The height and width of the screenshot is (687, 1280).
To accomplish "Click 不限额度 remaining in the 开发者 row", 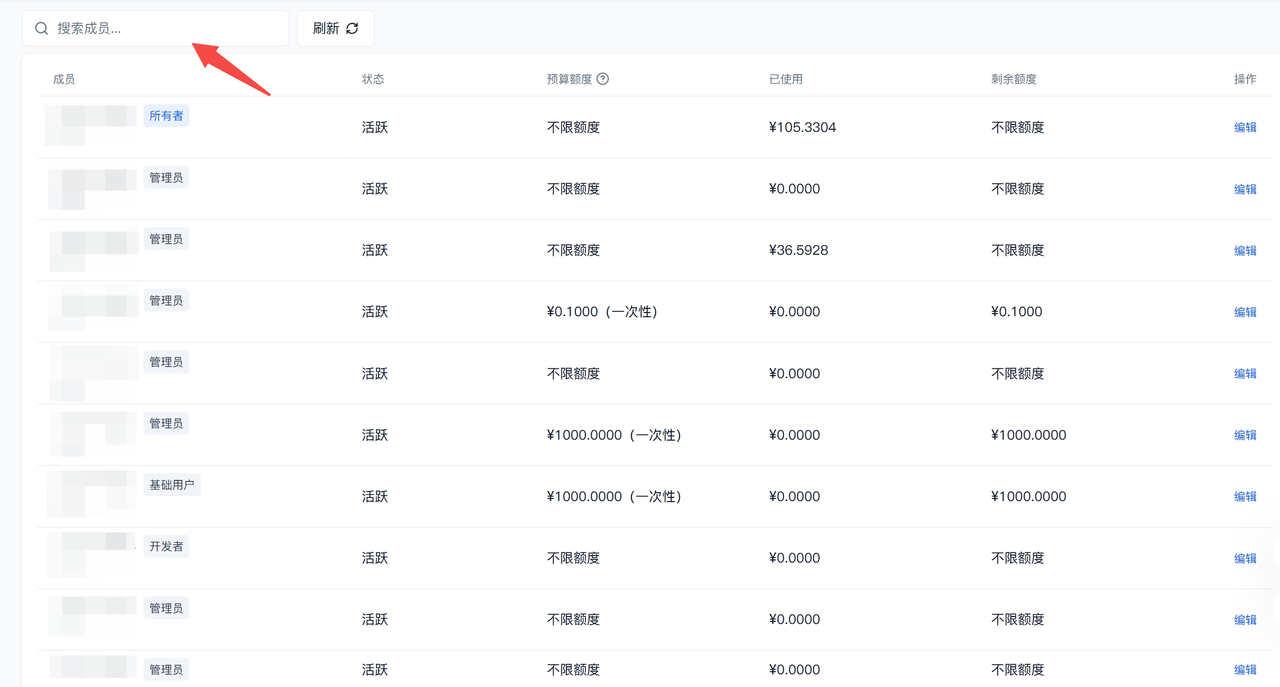I will pyautogui.click(x=1018, y=558).
